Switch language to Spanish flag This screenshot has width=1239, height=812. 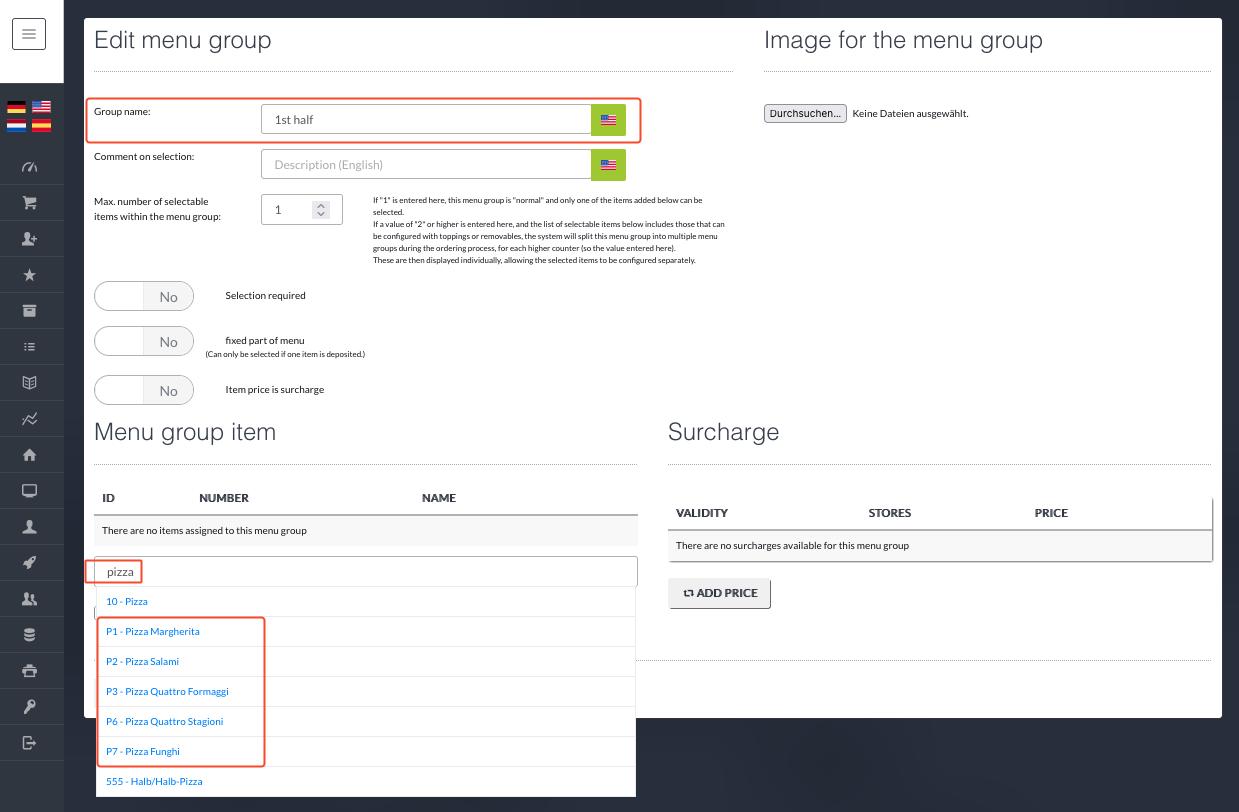41,125
